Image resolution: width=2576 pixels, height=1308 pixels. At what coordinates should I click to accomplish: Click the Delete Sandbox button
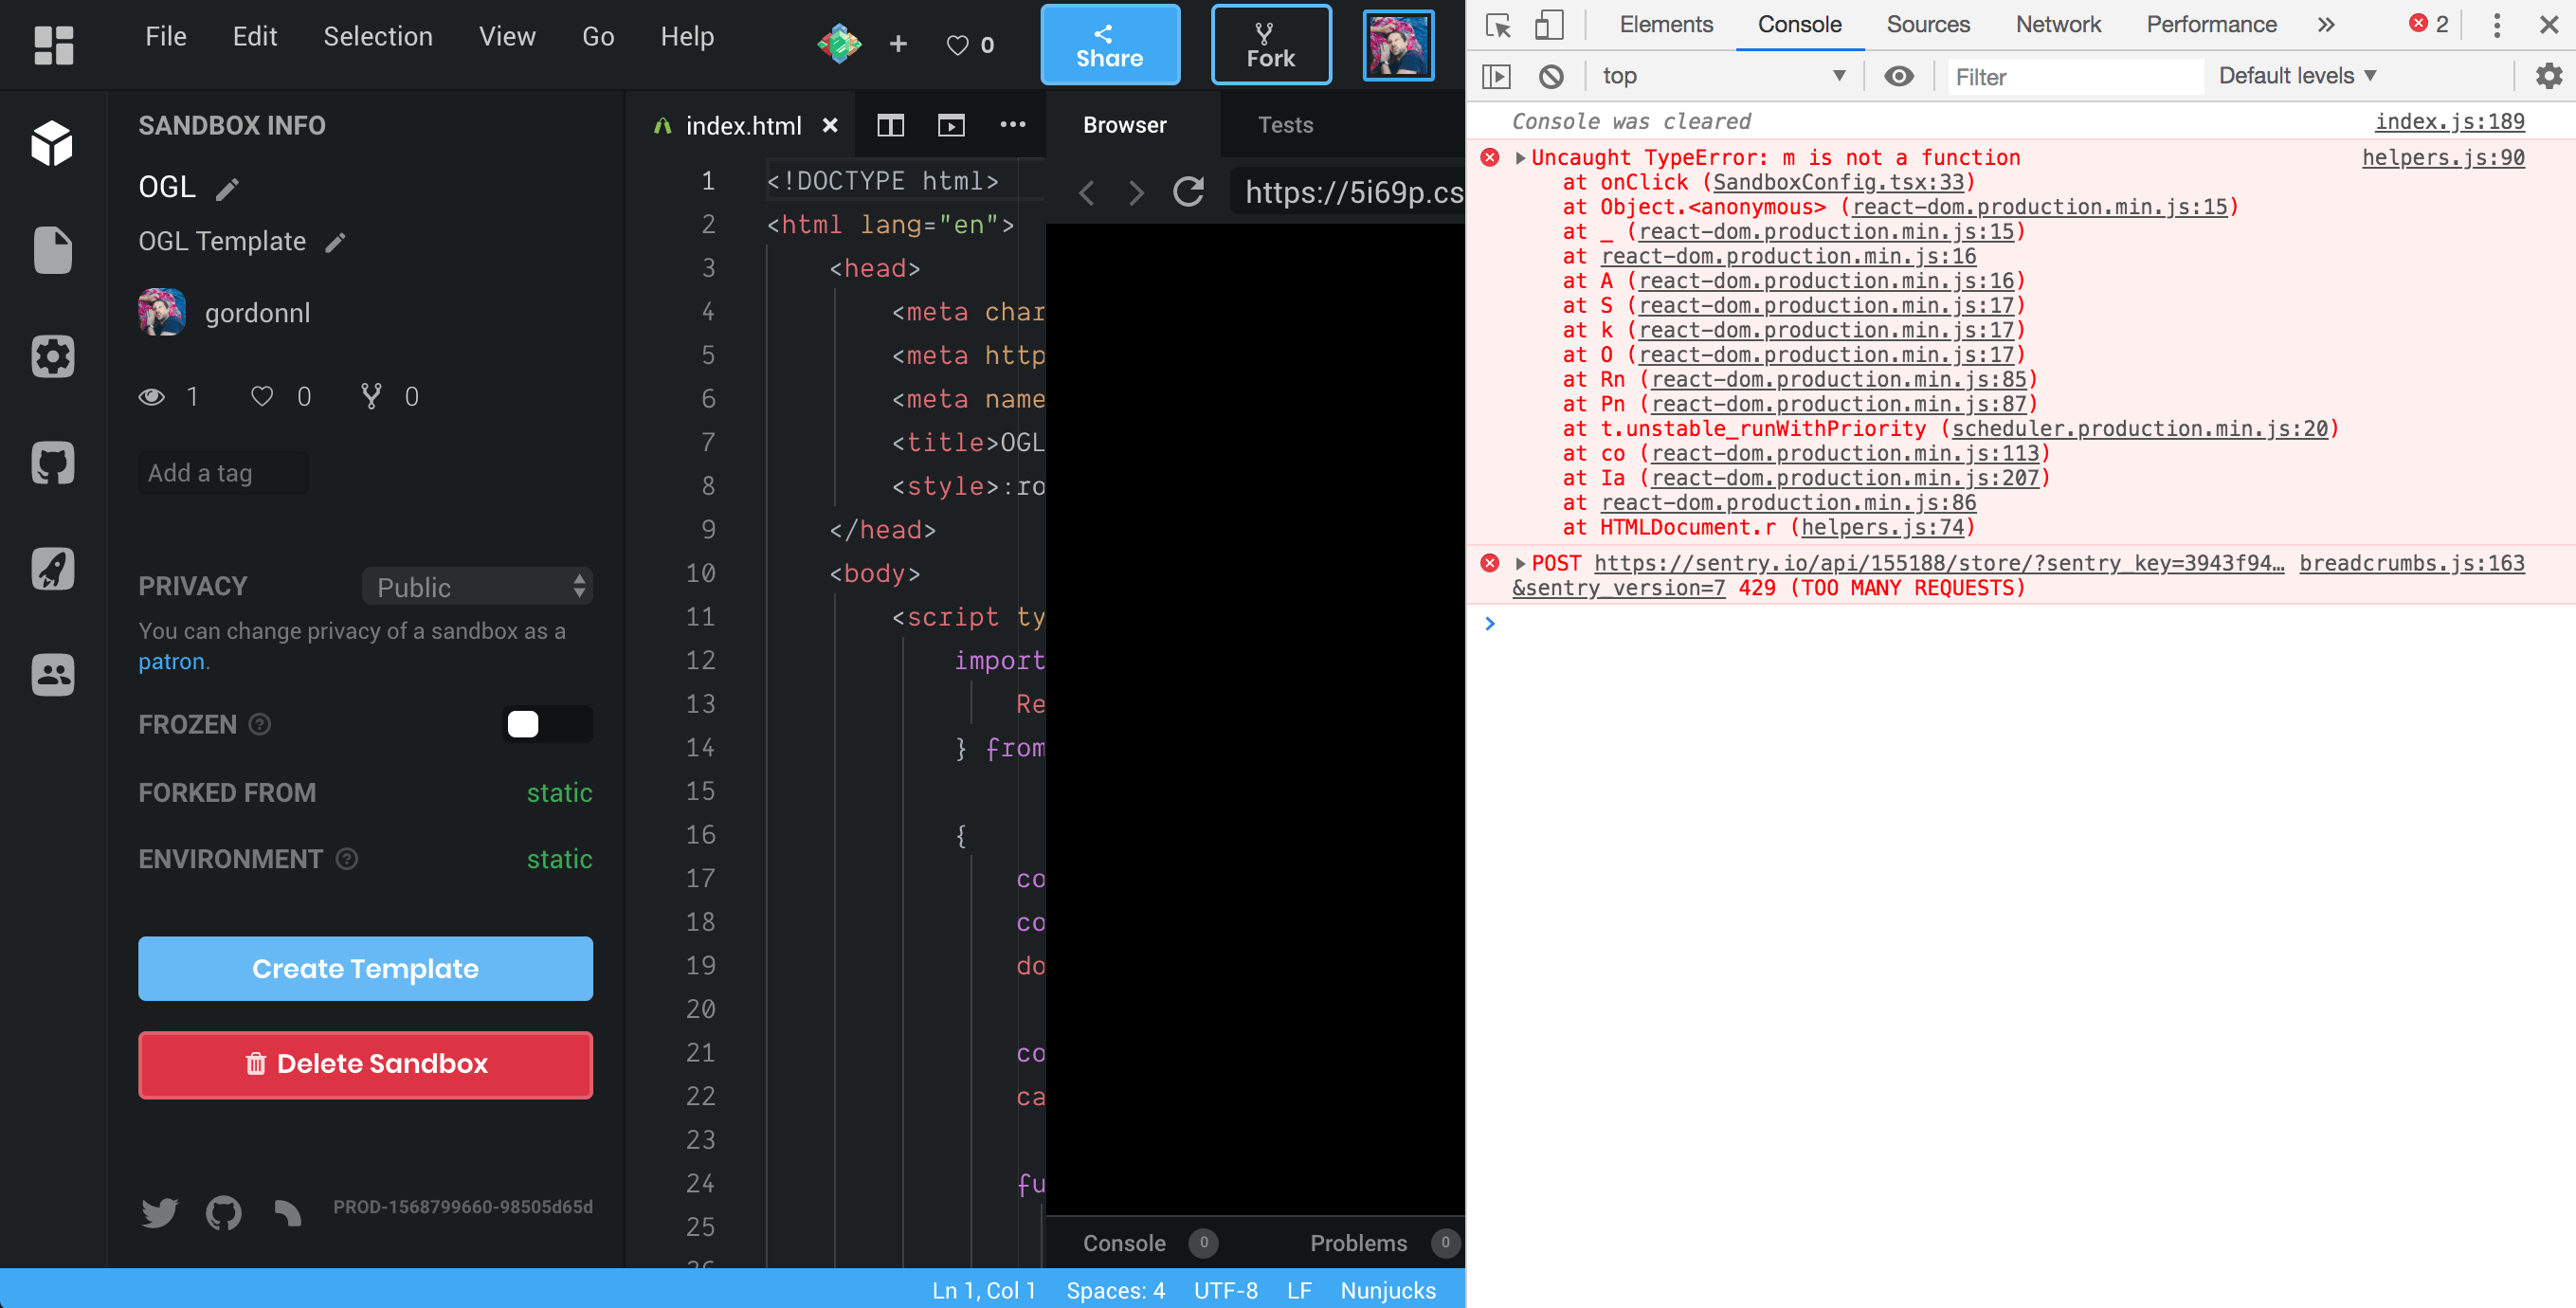pos(365,1064)
